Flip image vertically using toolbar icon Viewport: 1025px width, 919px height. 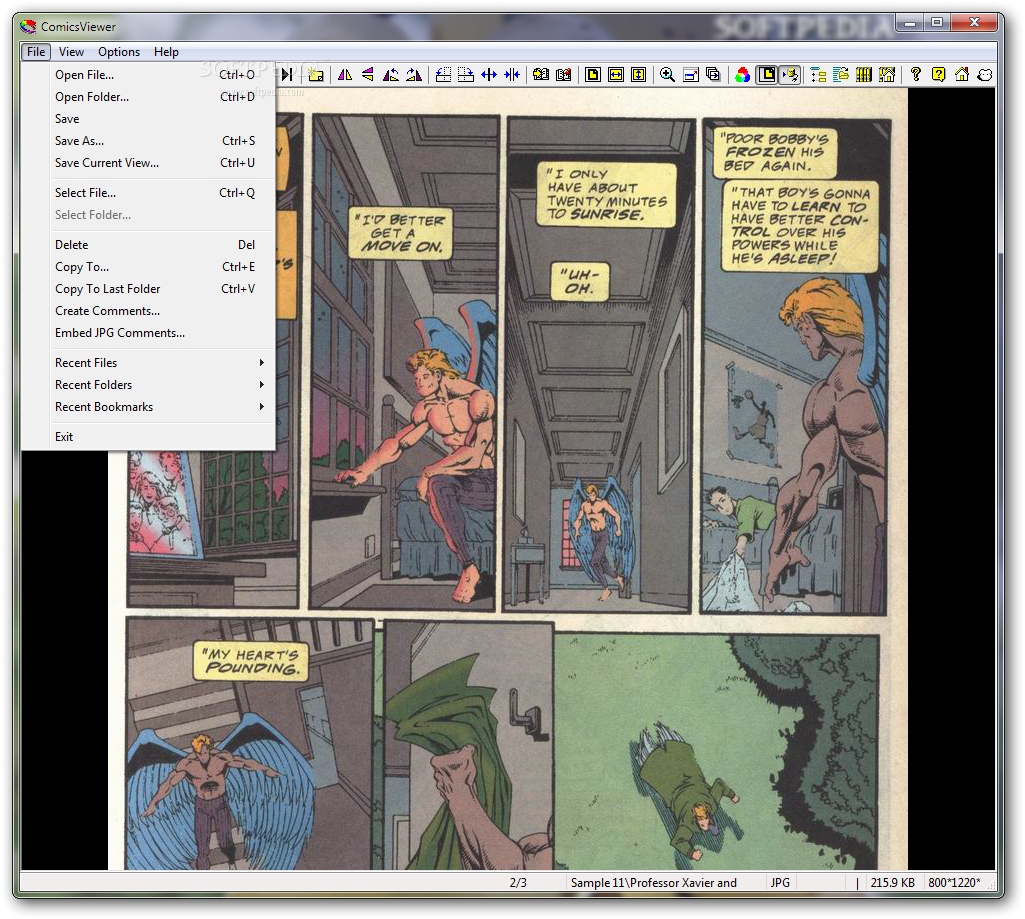click(x=368, y=75)
